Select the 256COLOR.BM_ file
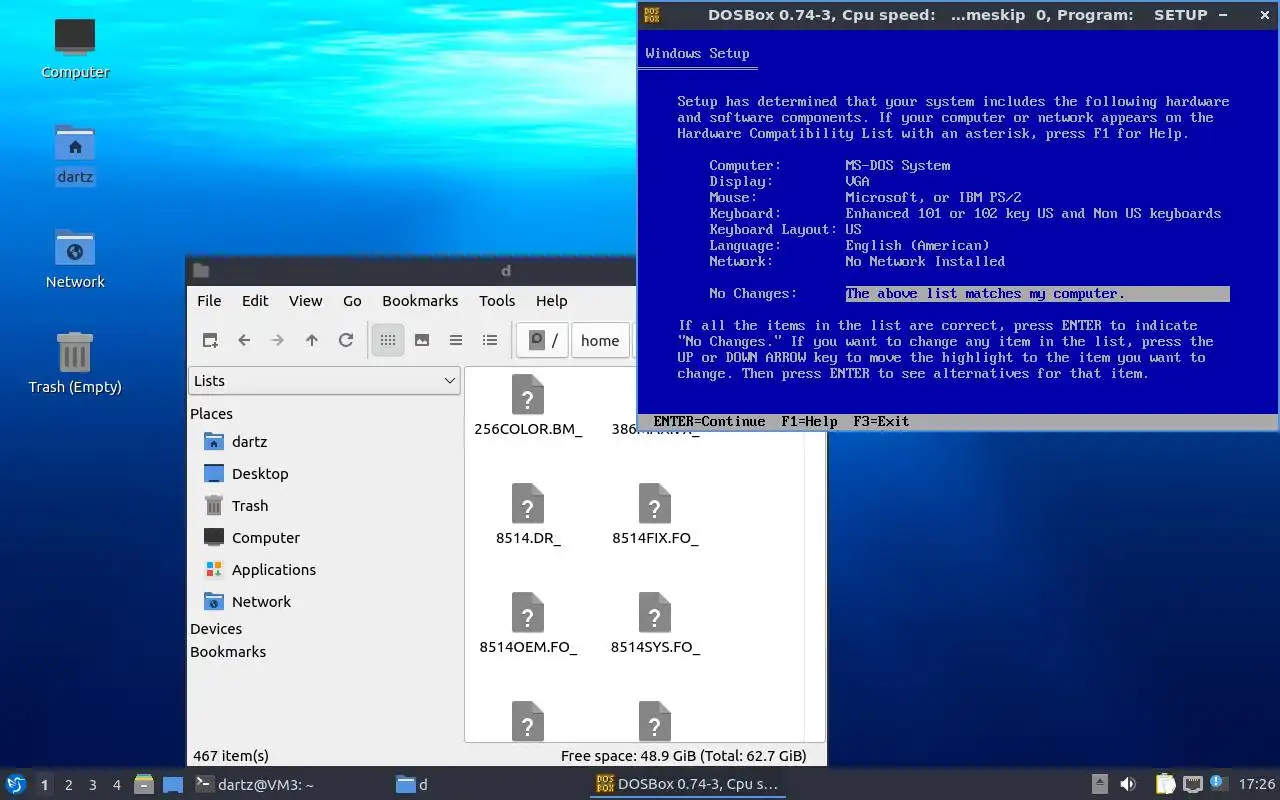The width and height of the screenshot is (1280, 800). click(528, 406)
